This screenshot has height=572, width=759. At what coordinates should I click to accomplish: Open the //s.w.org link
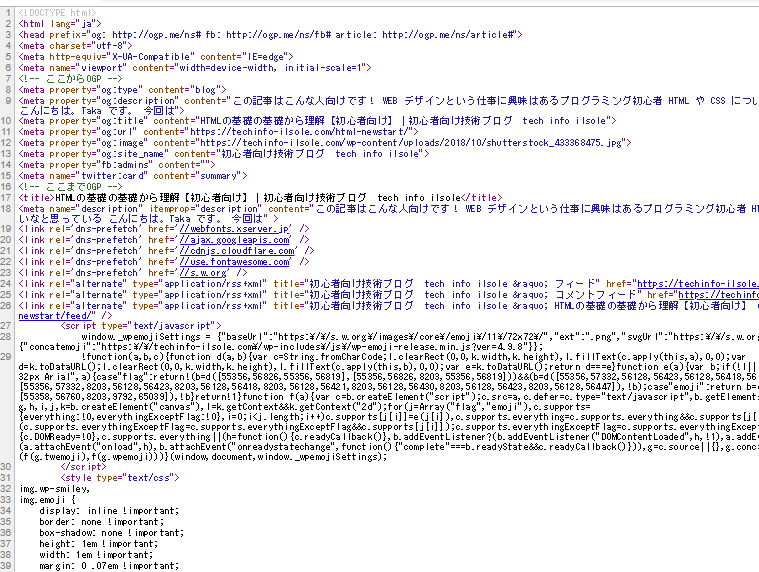(x=203, y=273)
